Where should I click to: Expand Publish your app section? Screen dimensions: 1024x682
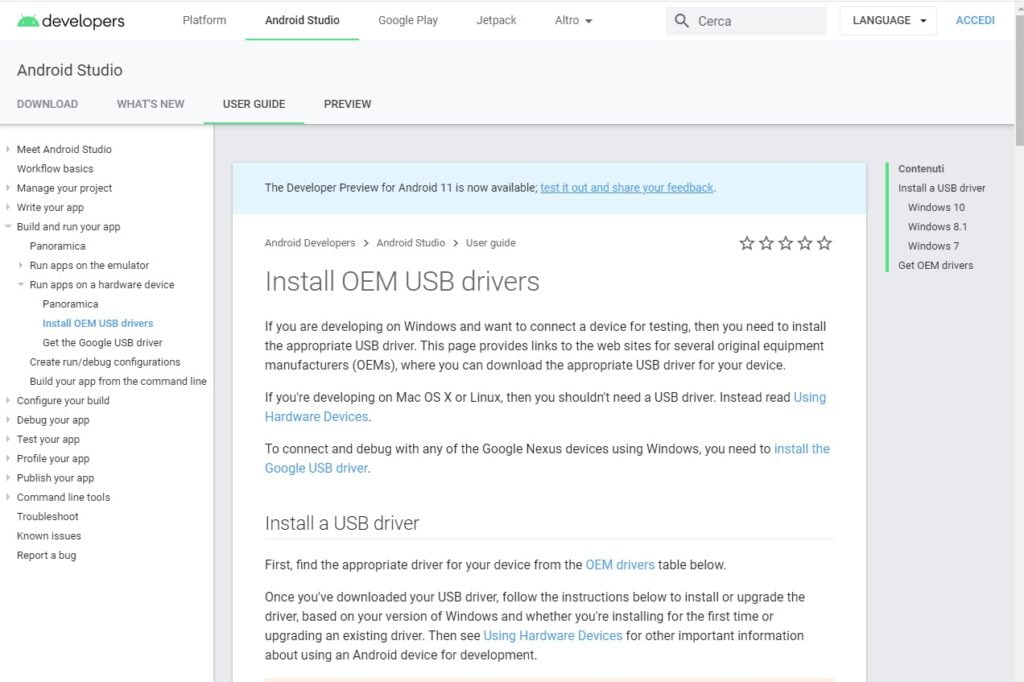click(x=8, y=478)
